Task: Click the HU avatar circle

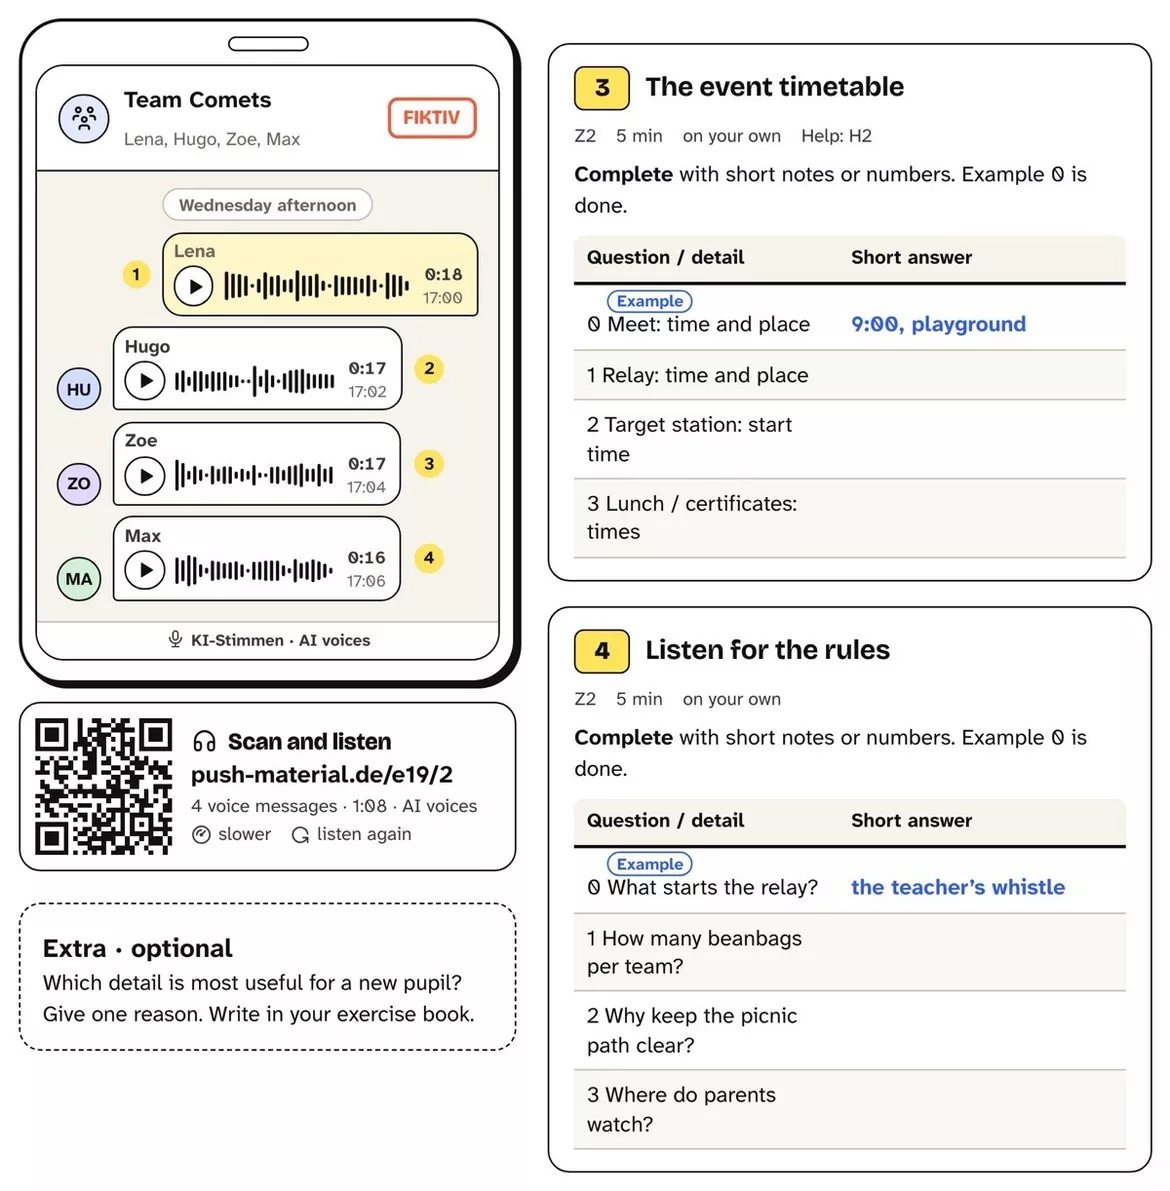Action: [79, 389]
